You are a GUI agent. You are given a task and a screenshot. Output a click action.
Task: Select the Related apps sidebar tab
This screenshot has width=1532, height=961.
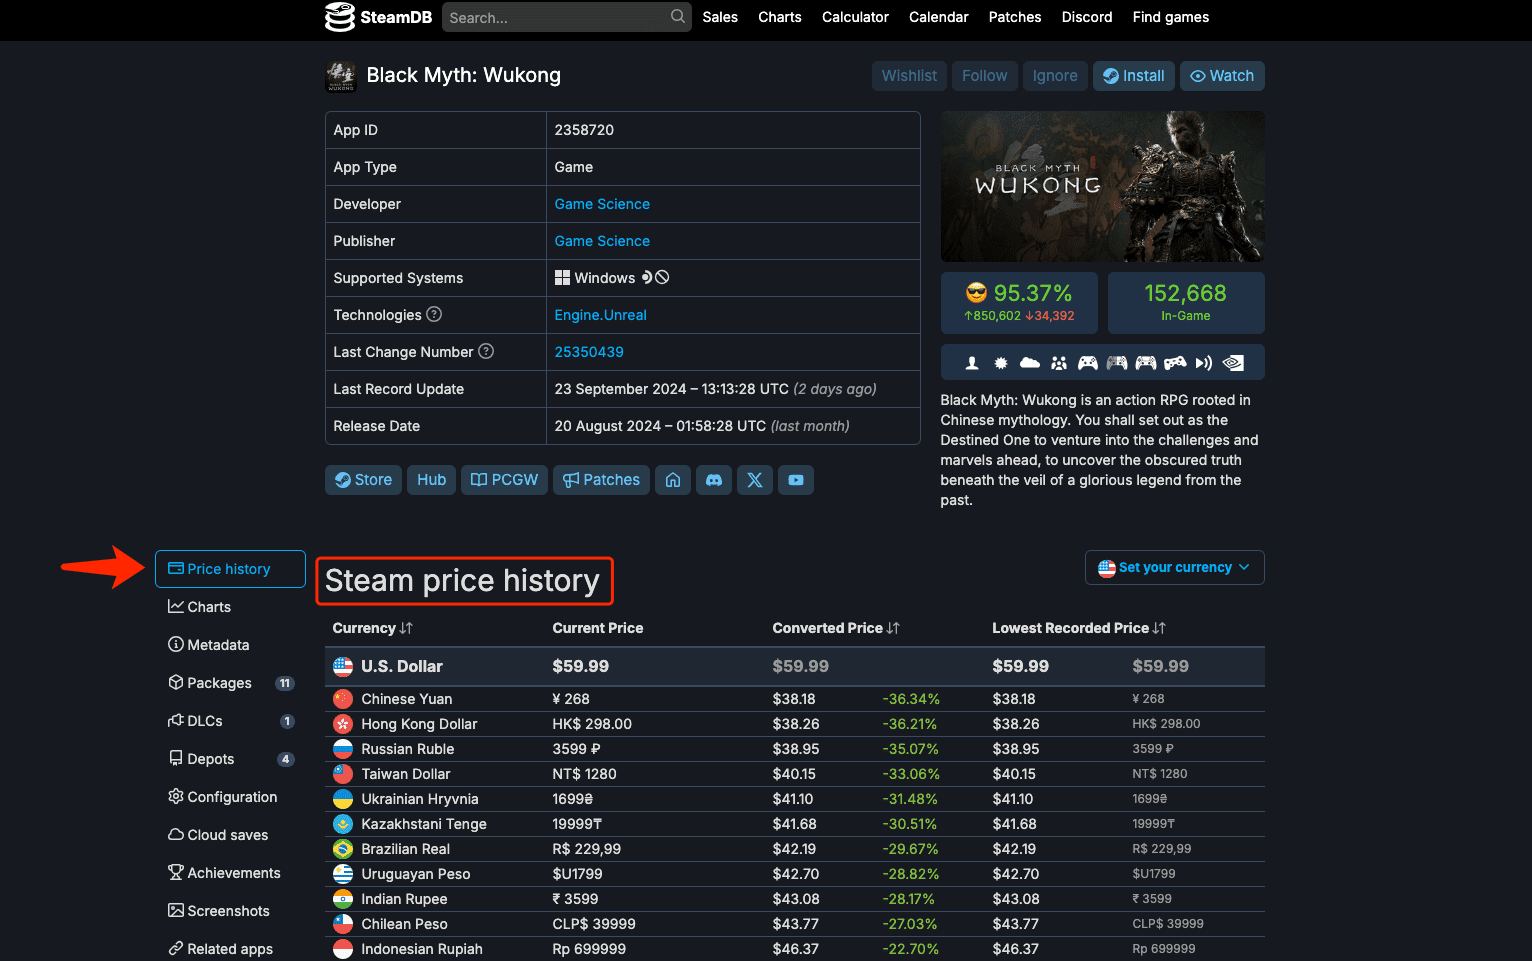(x=230, y=949)
